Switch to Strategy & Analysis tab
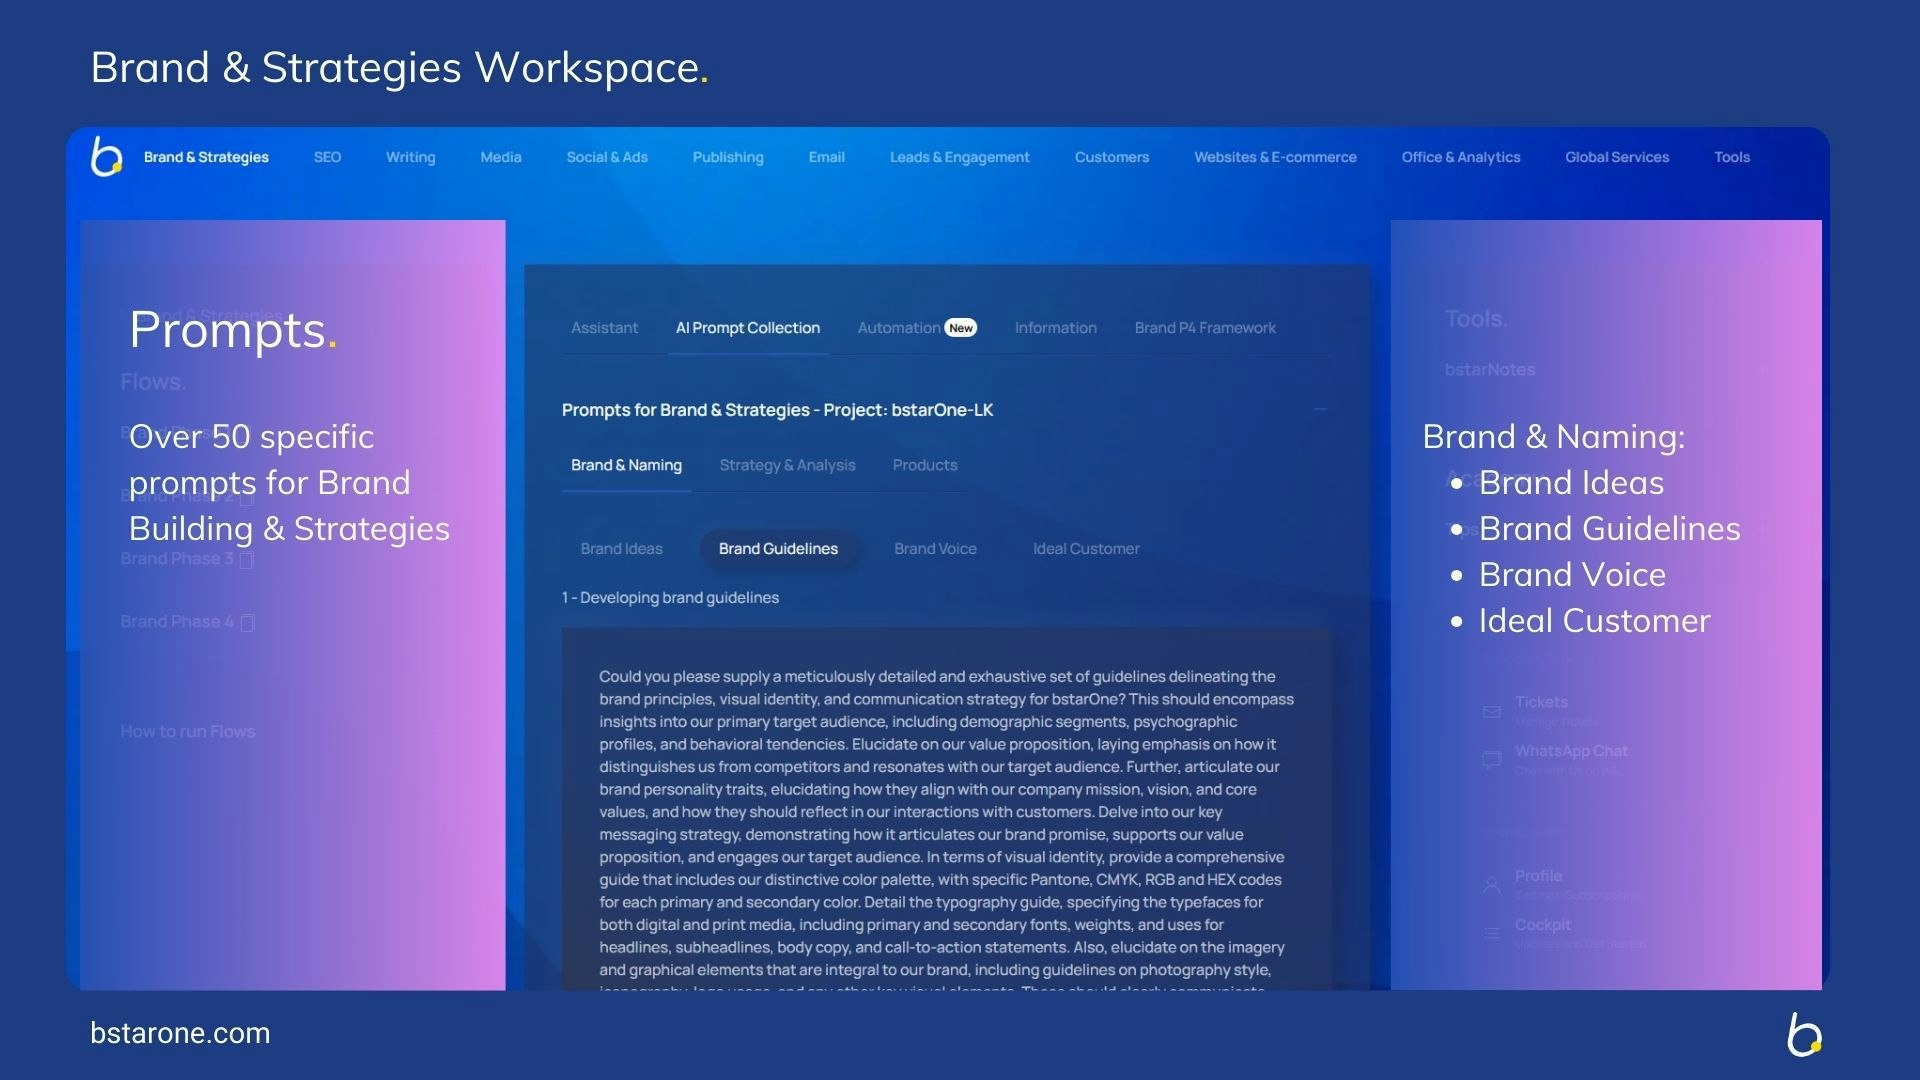 pyautogui.click(x=787, y=465)
